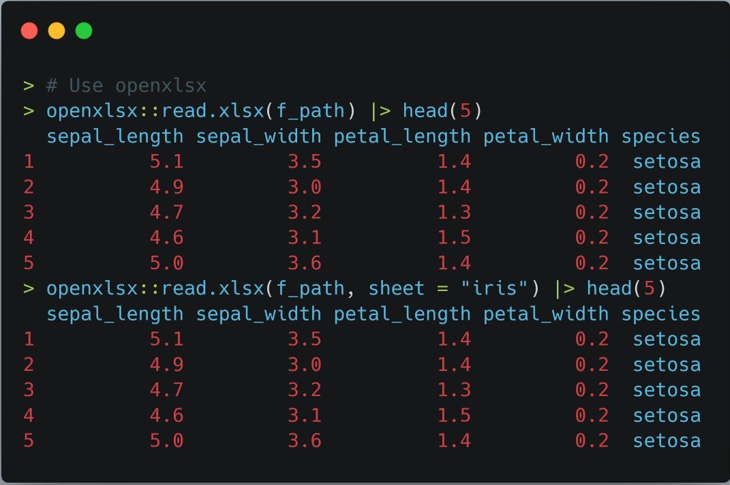This screenshot has width=730, height=485.
Task: Click the green maximize window button
Action: 84,31
